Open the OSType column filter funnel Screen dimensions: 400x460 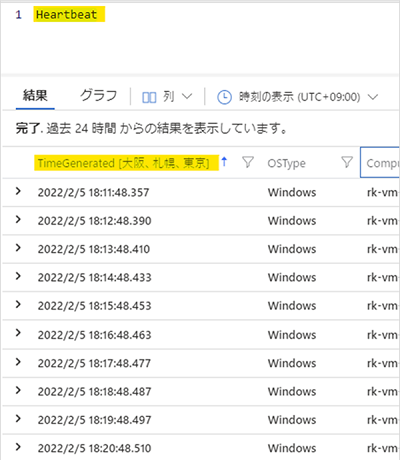coord(347,162)
